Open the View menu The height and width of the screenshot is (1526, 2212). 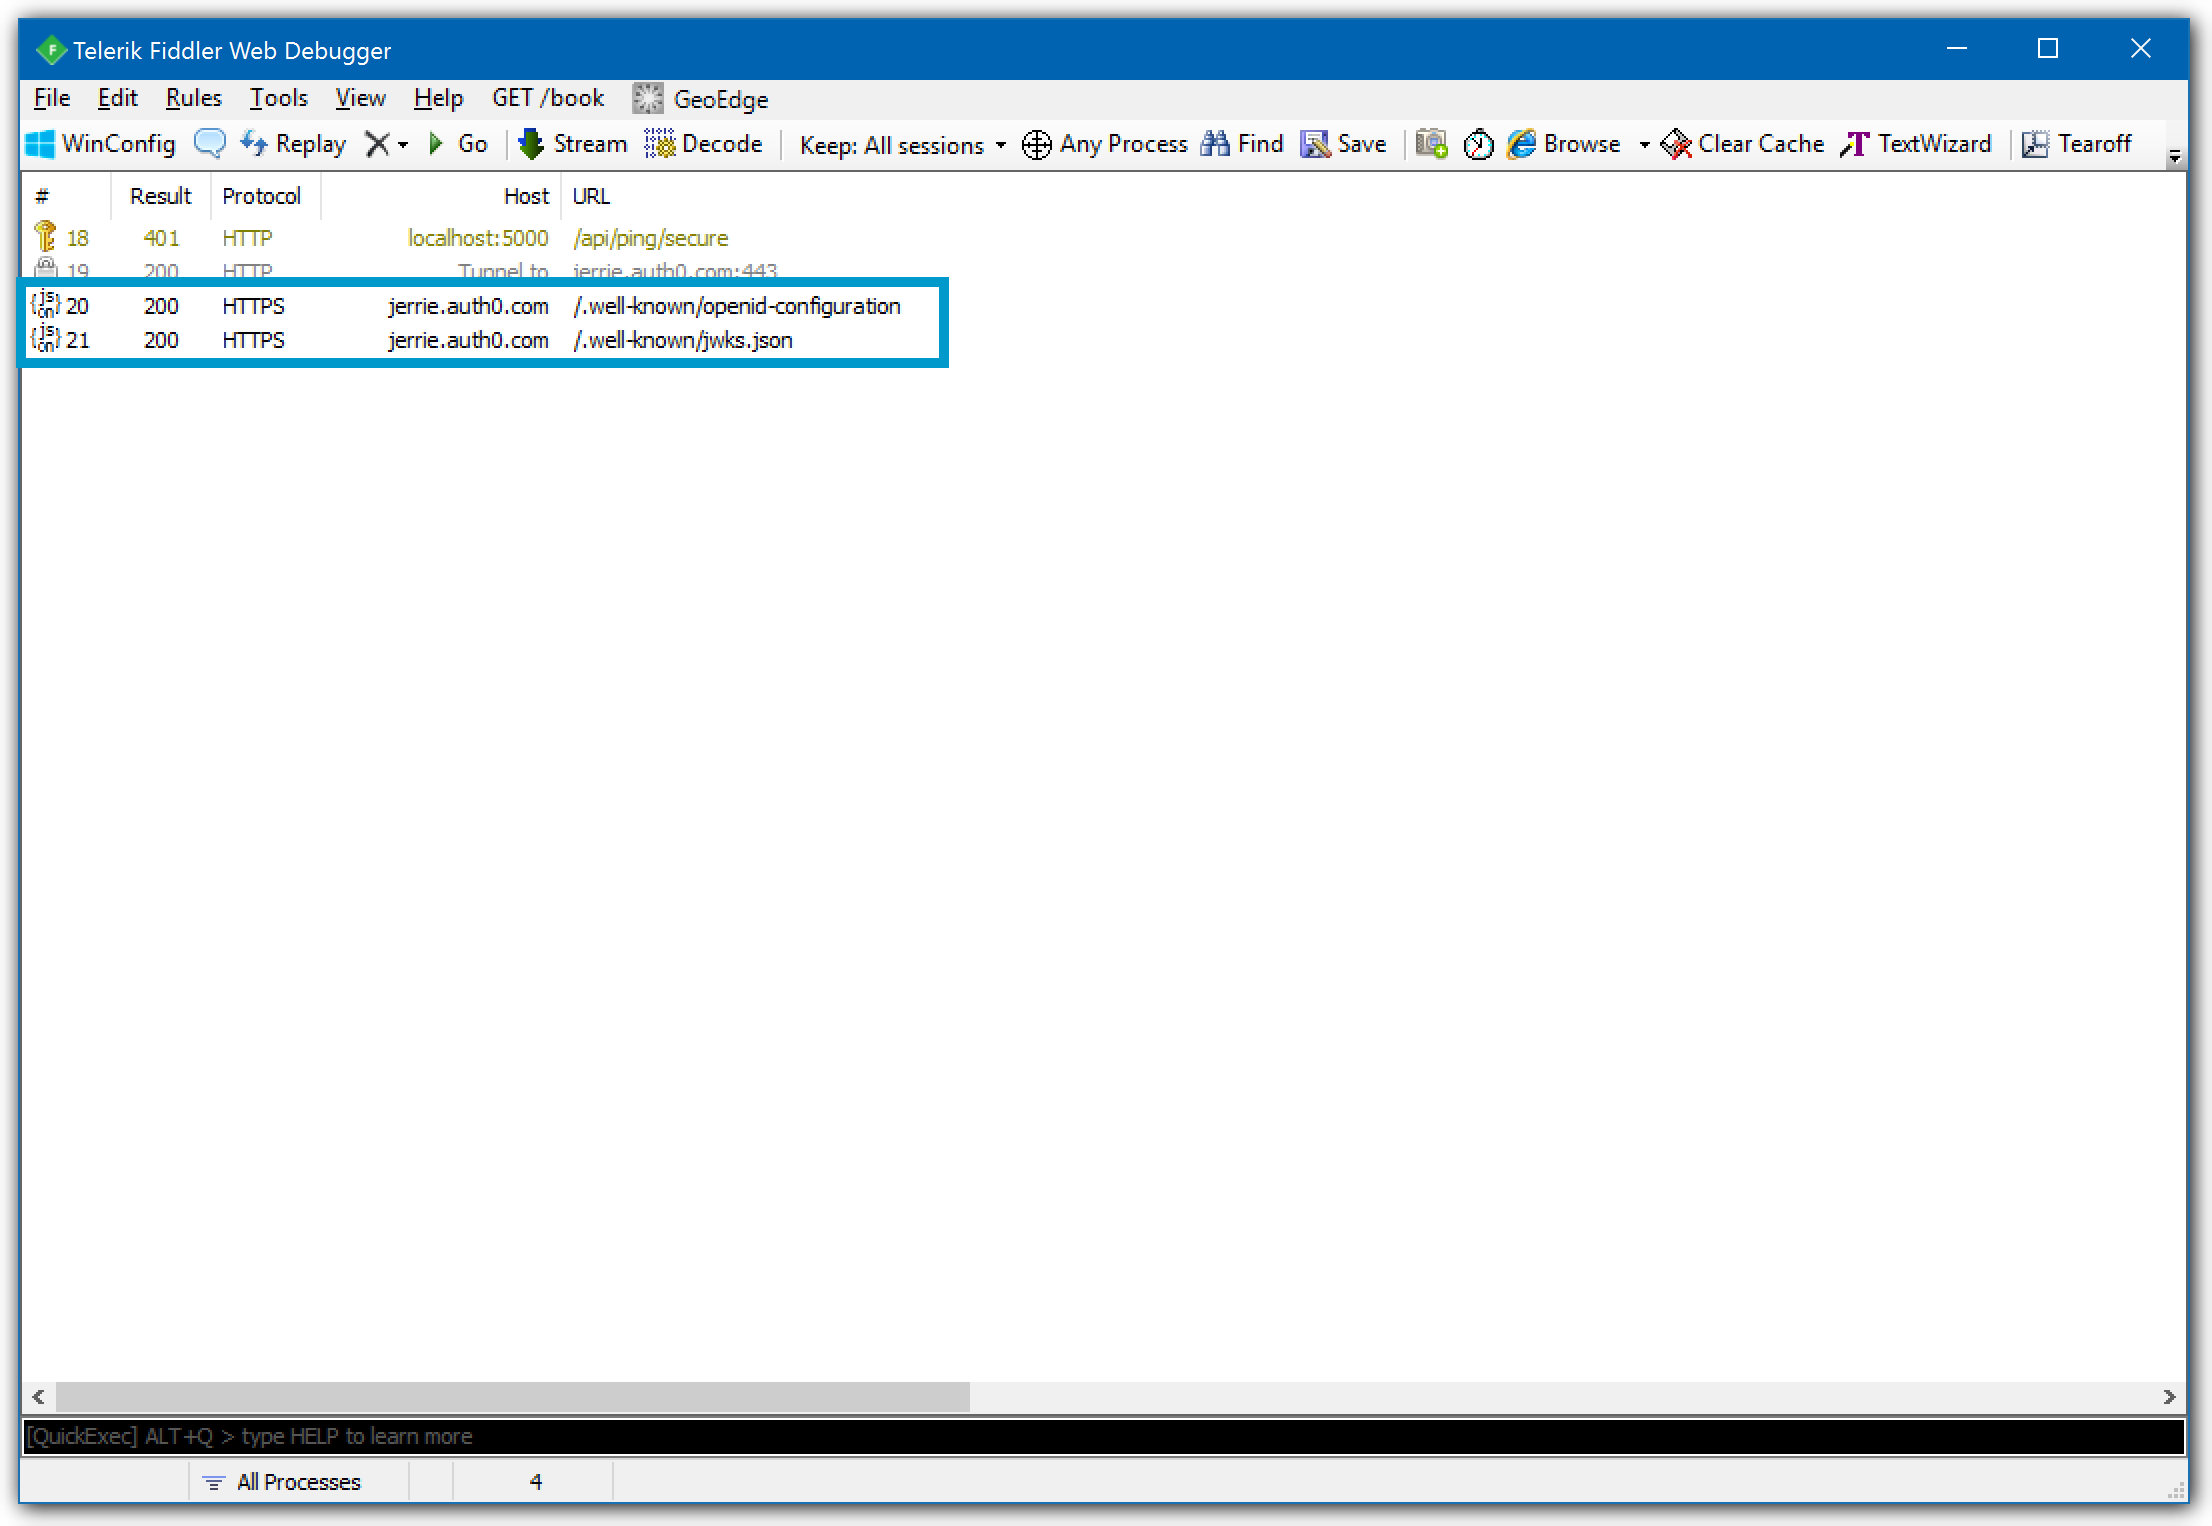click(x=360, y=98)
